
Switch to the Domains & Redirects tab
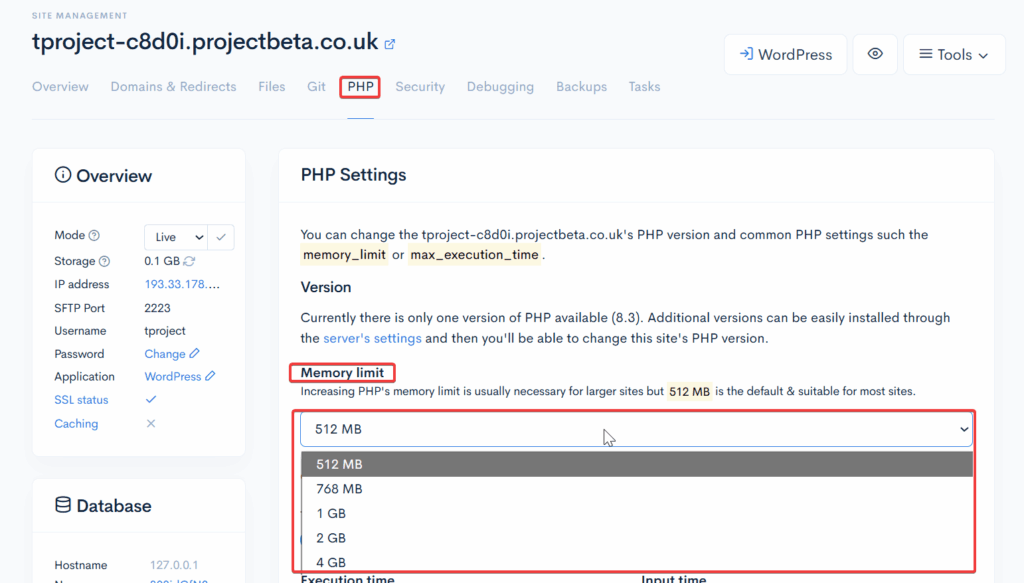173,87
